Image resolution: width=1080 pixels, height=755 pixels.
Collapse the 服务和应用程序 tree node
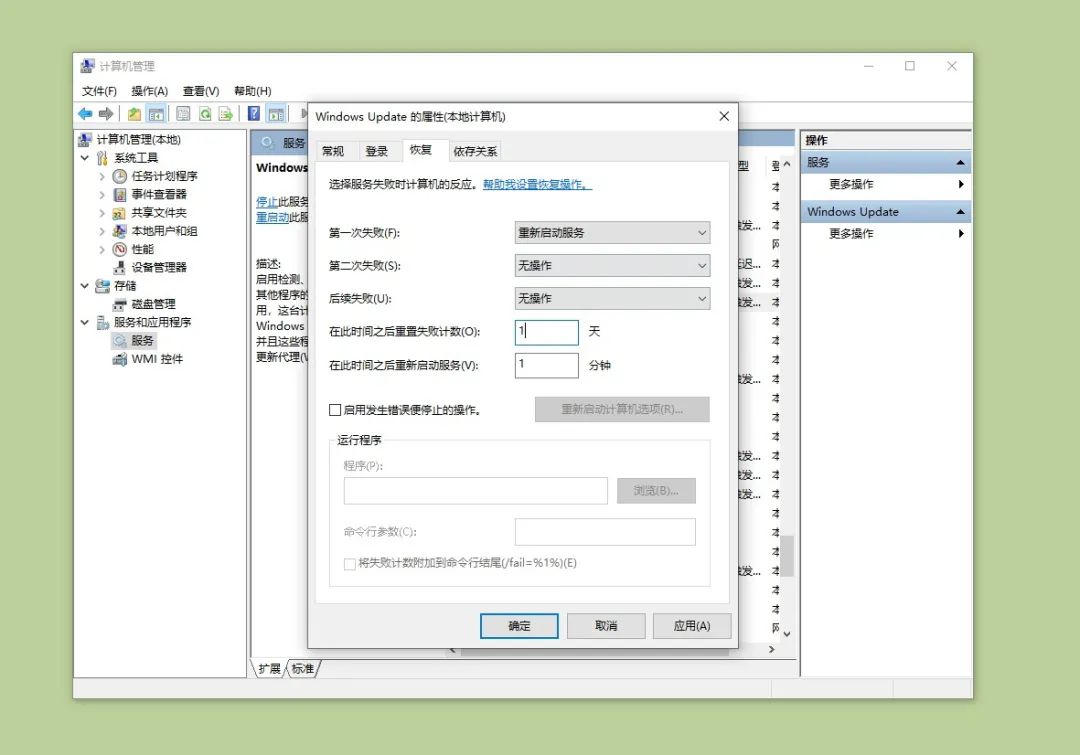click(x=85, y=322)
